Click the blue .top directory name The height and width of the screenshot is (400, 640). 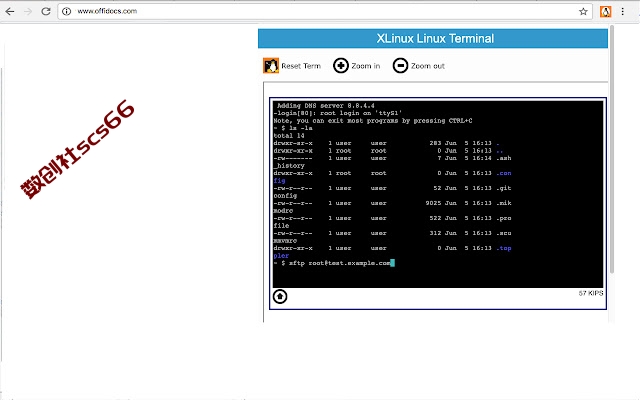coord(504,248)
